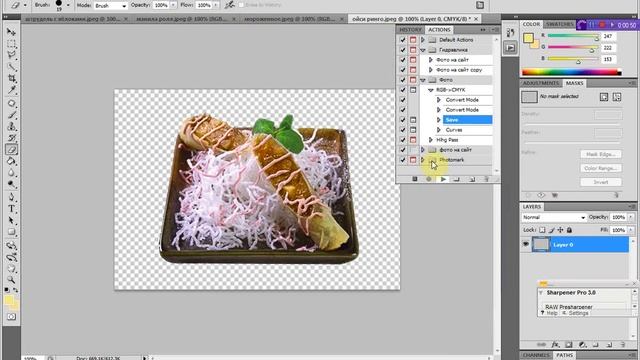Screen dimensions: 640x360
Task: Open Sharpener Pro Settings link
Action: point(576,313)
